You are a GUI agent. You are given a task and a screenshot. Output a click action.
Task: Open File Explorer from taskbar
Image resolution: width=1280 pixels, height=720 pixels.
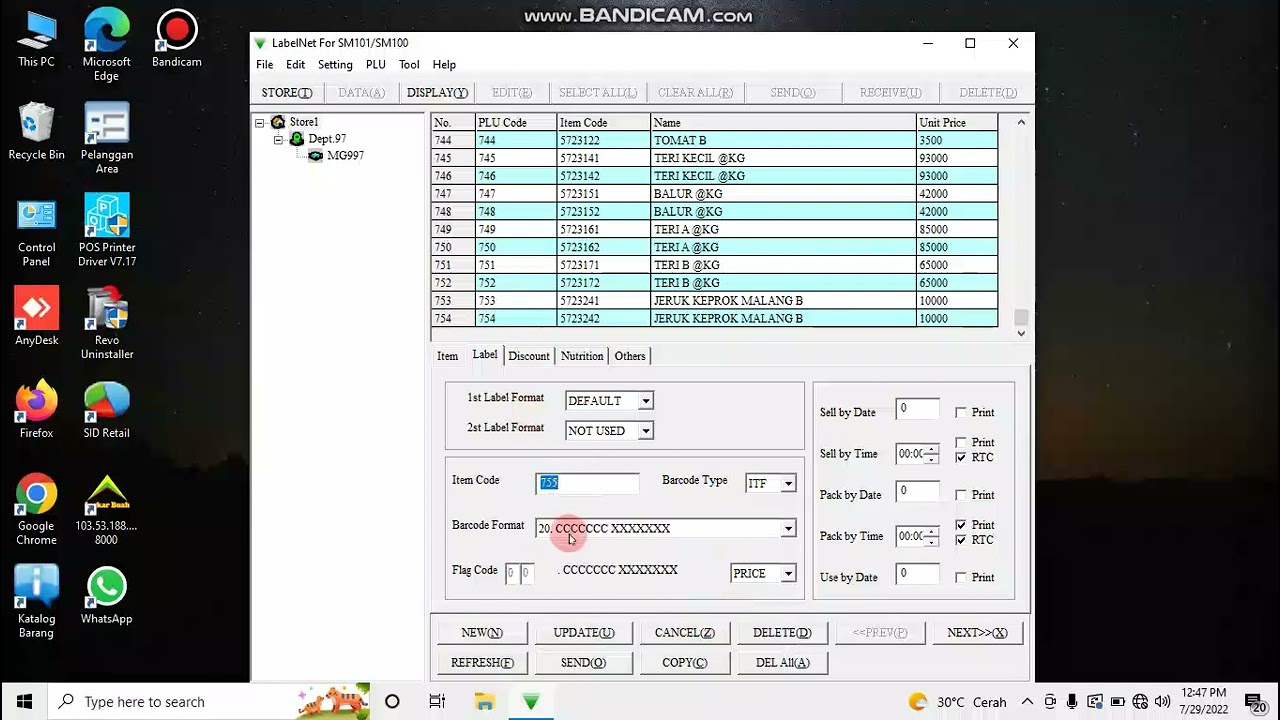point(484,701)
